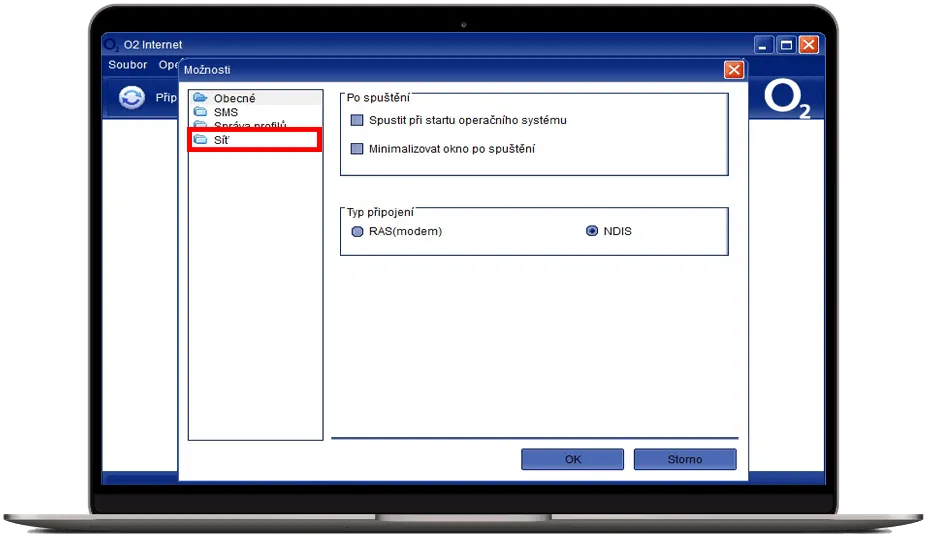
Task: Maximize the O2 Internet window
Action: coord(786,45)
